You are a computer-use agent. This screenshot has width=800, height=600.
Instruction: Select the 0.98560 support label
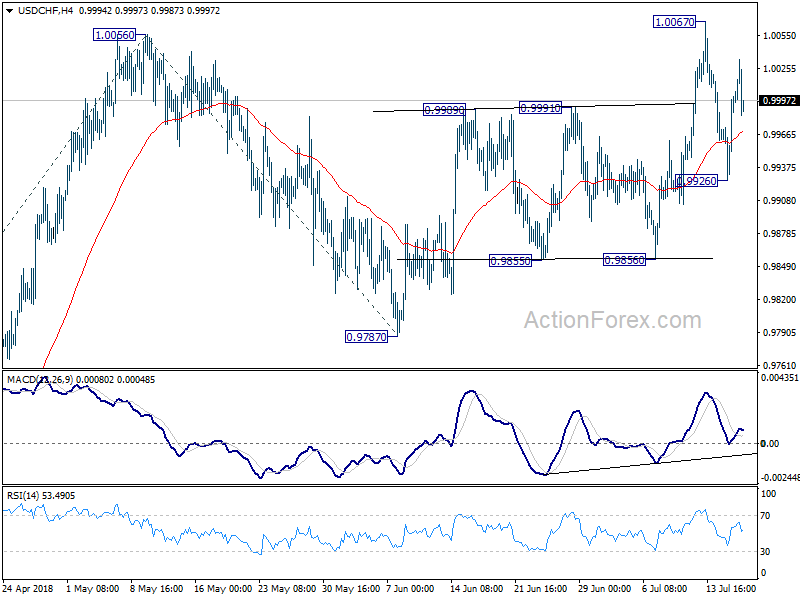pyautogui.click(x=624, y=260)
